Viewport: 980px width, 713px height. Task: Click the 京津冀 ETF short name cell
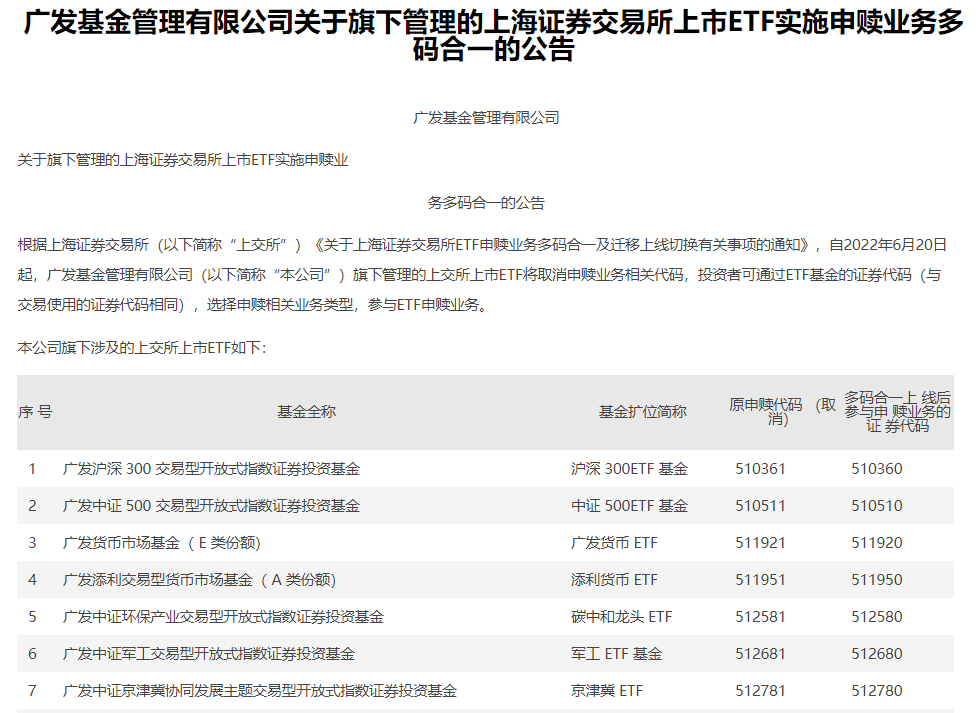[607, 691]
